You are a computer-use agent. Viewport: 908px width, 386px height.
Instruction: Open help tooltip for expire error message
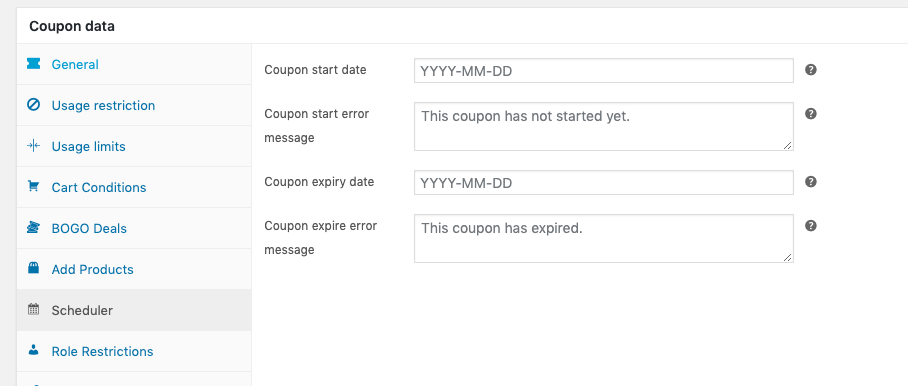point(811,226)
